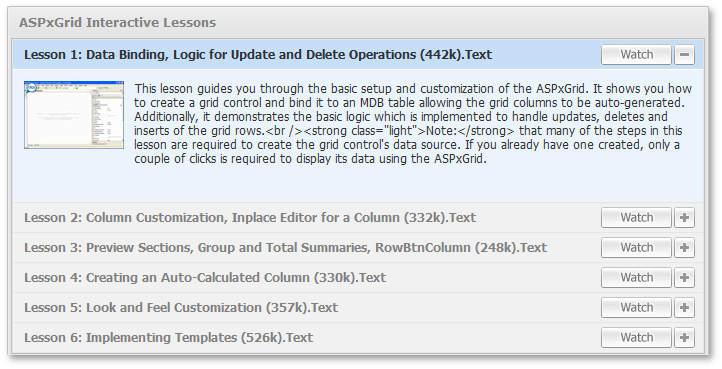This screenshot has width=722, height=369.
Task: Expand Lesson 3 using its plus icon
Action: 684,247
